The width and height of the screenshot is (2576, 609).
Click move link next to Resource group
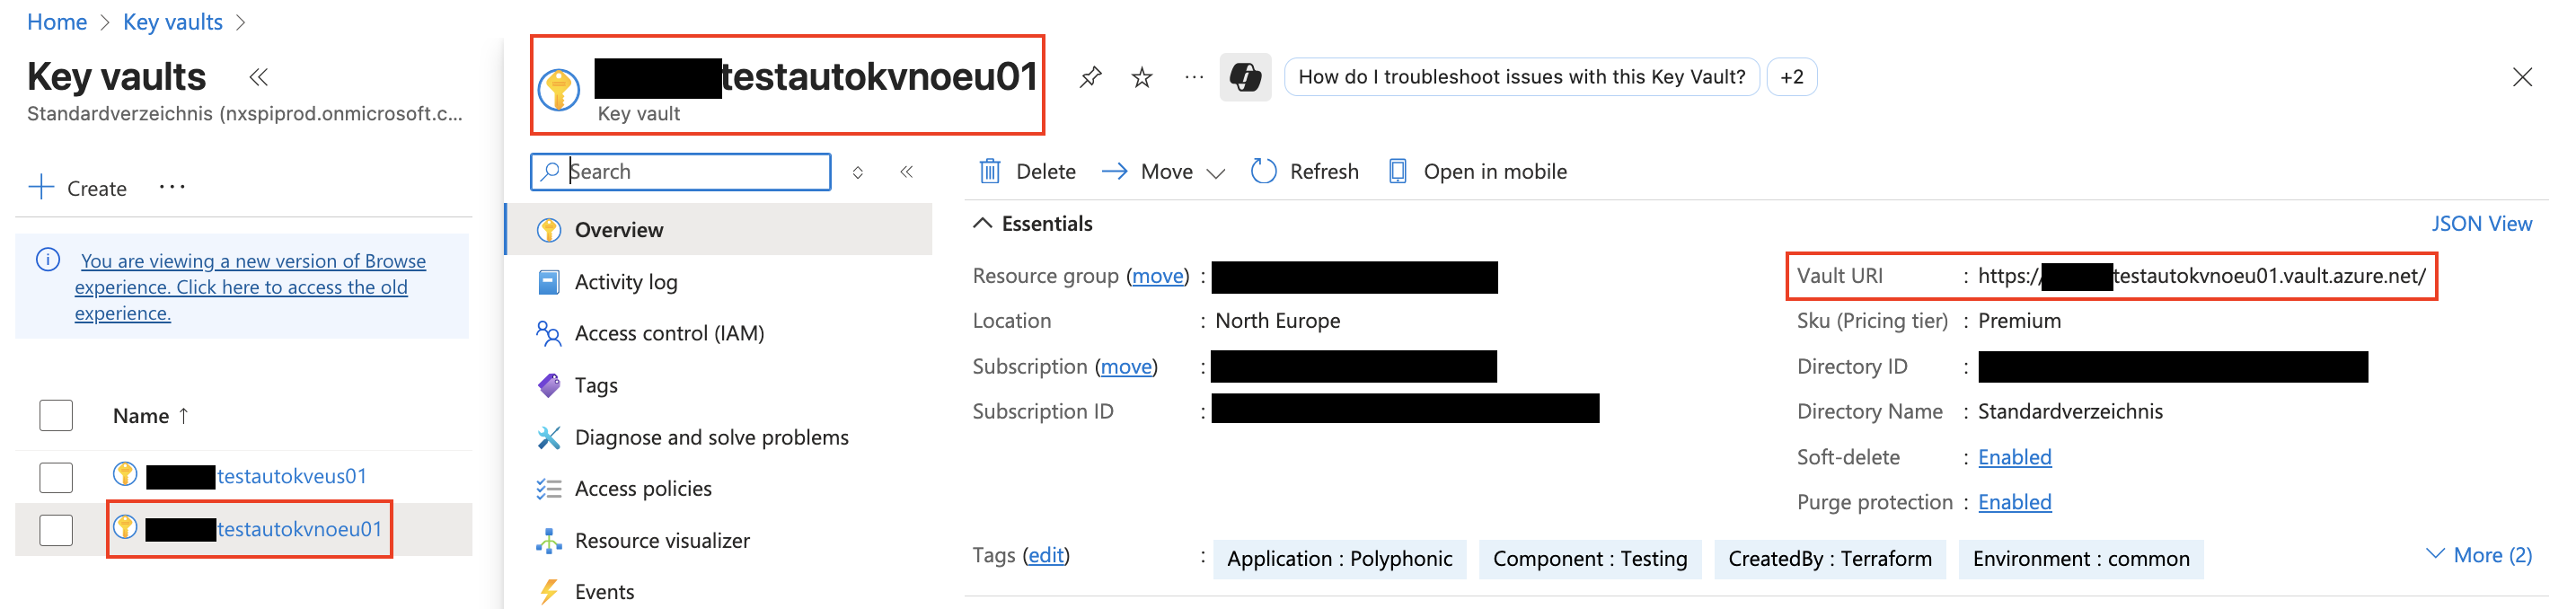(x=1157, y=276)
